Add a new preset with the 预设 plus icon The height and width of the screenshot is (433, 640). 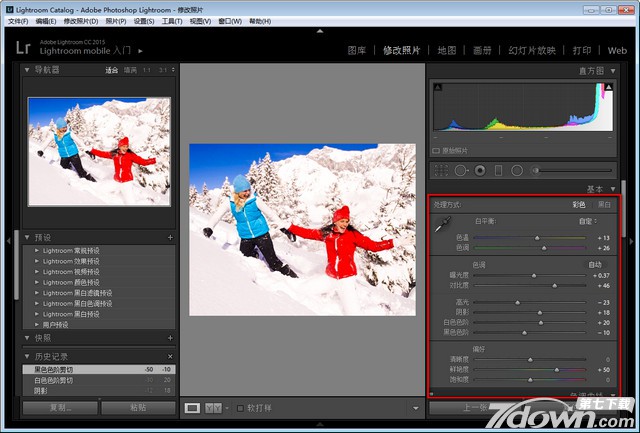[170, 238]
